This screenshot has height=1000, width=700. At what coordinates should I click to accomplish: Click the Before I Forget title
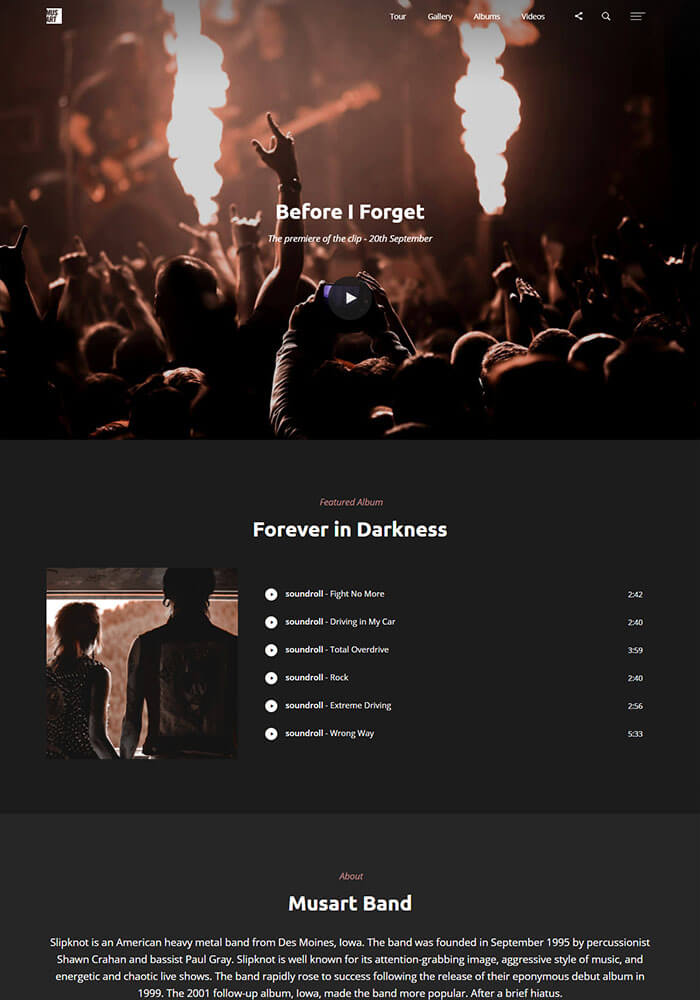(350, 212)
